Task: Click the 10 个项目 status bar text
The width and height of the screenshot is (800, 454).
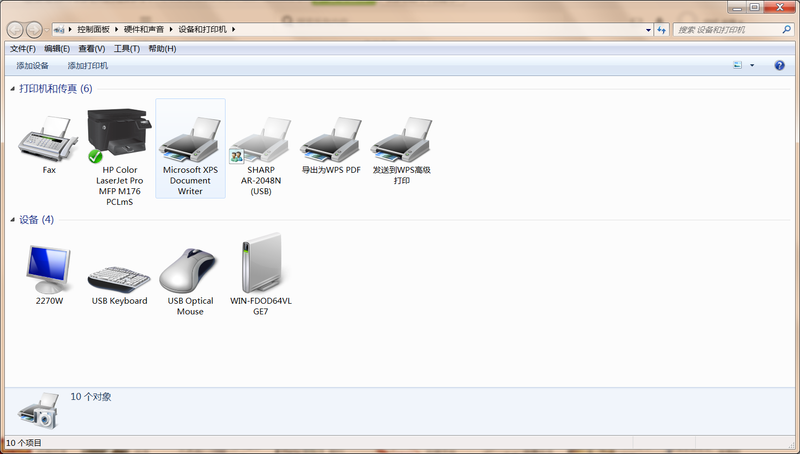Action: coord(23,443)
